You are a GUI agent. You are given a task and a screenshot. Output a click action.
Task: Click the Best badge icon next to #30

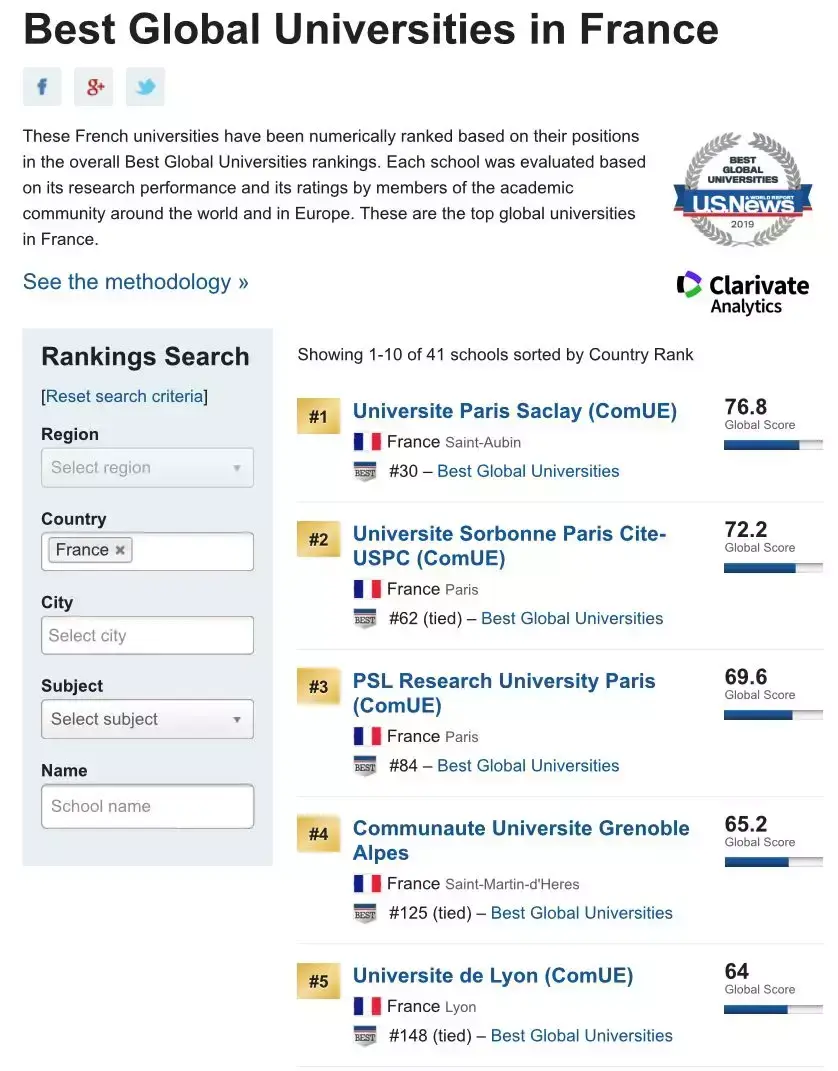[x=365, y=471]
